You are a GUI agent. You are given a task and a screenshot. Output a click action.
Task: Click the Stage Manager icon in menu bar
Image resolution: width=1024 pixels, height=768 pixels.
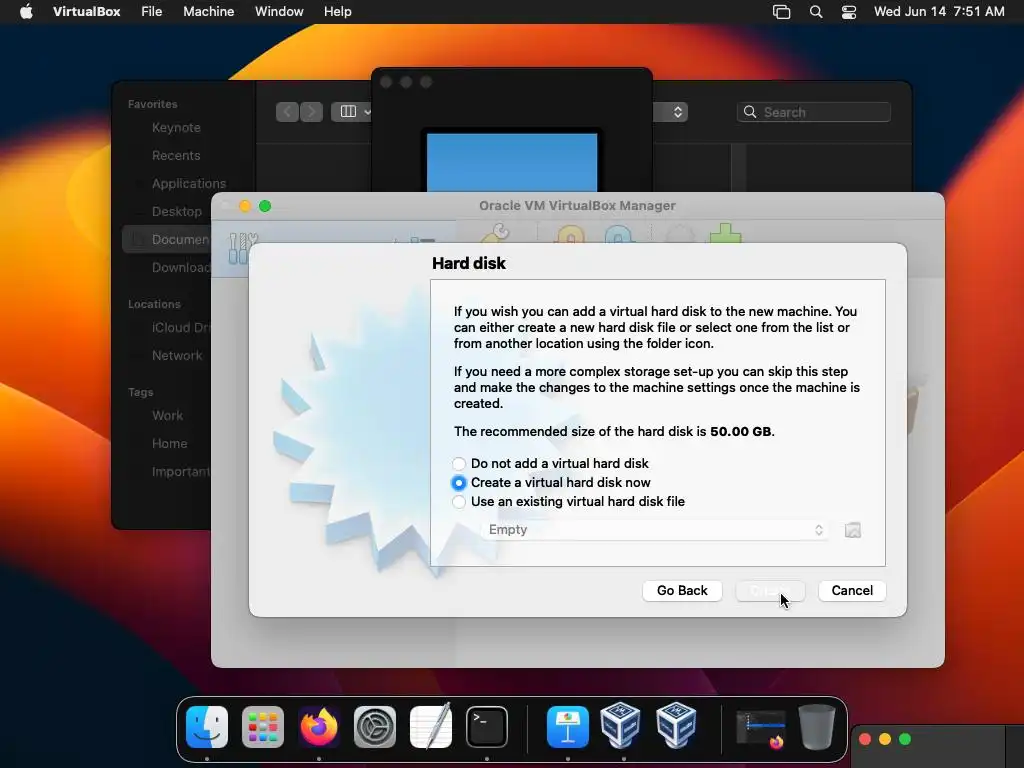pyautogui.click(x=781, y=12)
